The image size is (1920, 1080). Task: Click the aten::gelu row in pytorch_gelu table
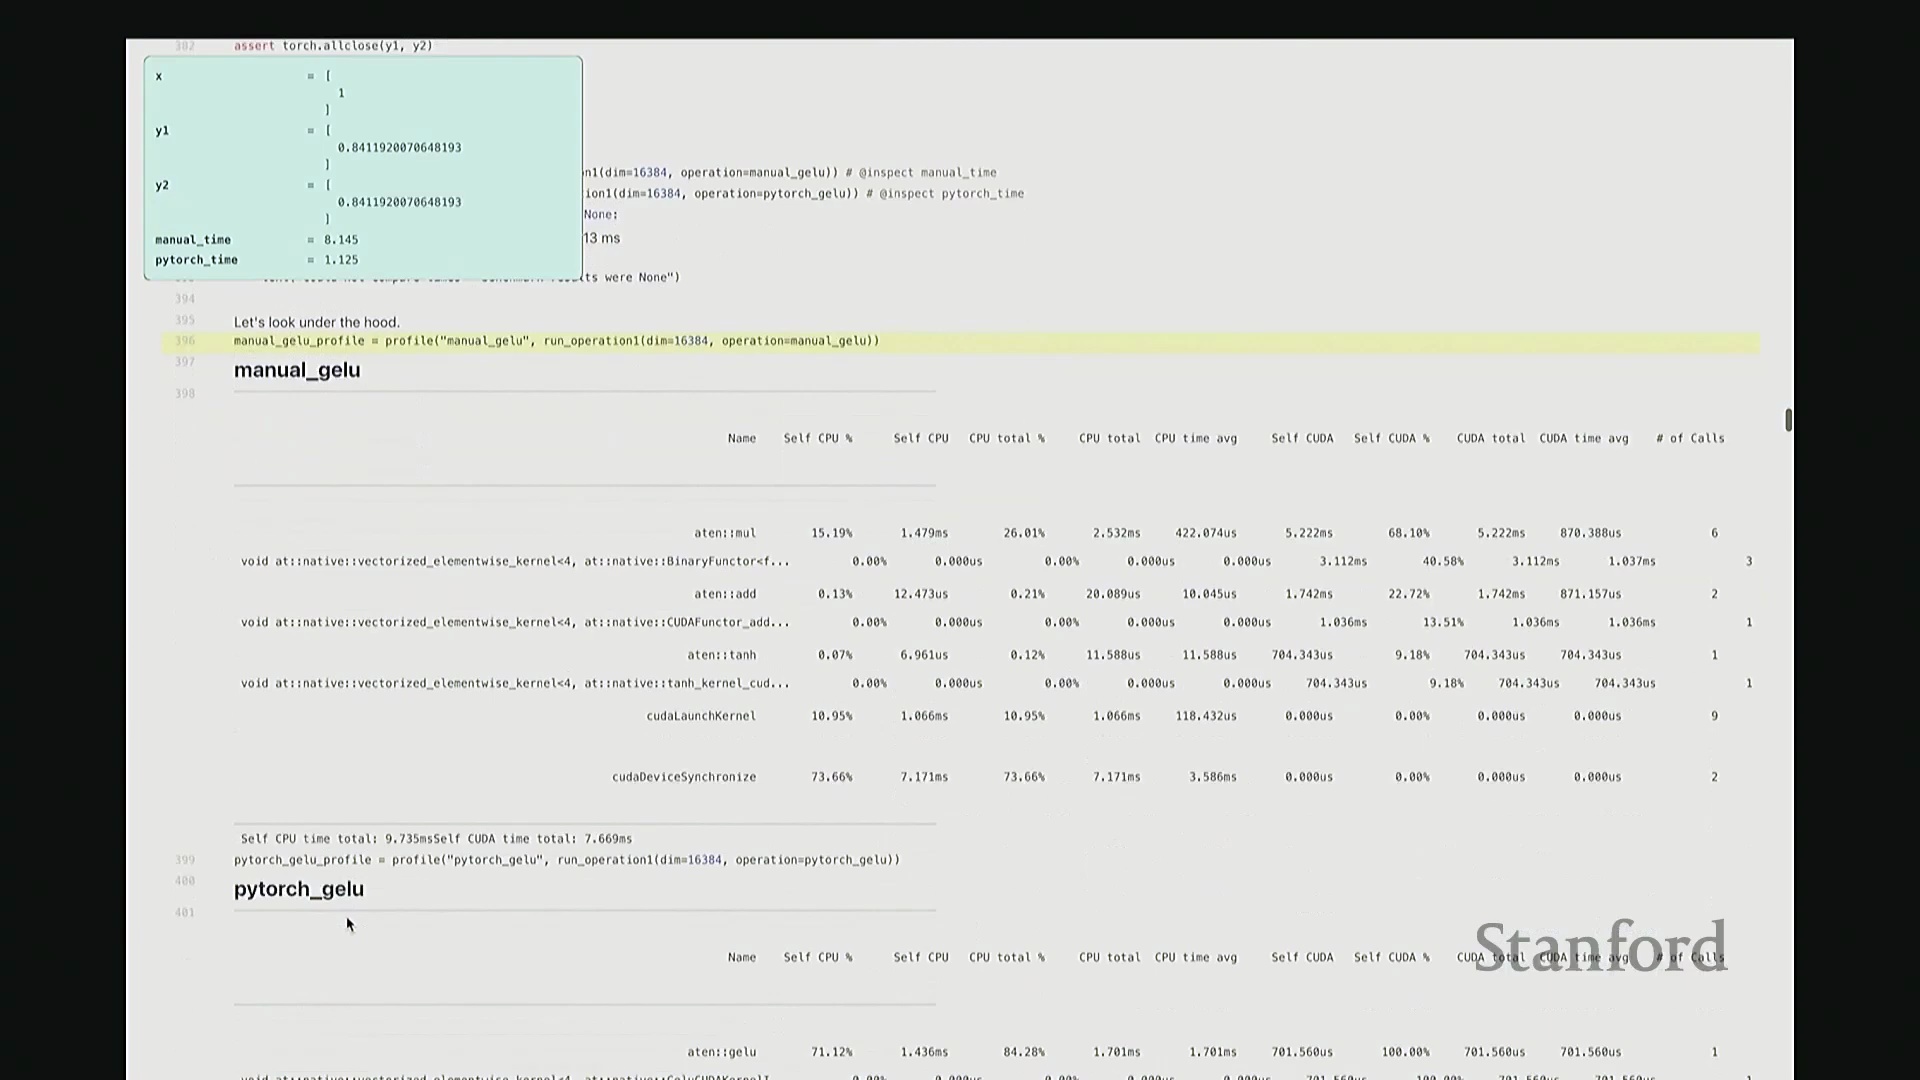coord(721,1052)
